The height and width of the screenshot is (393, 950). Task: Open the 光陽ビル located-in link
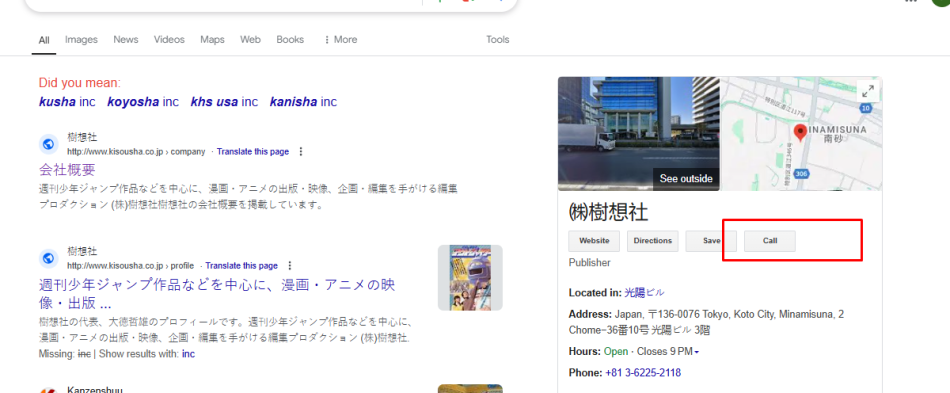coord(644,292)
